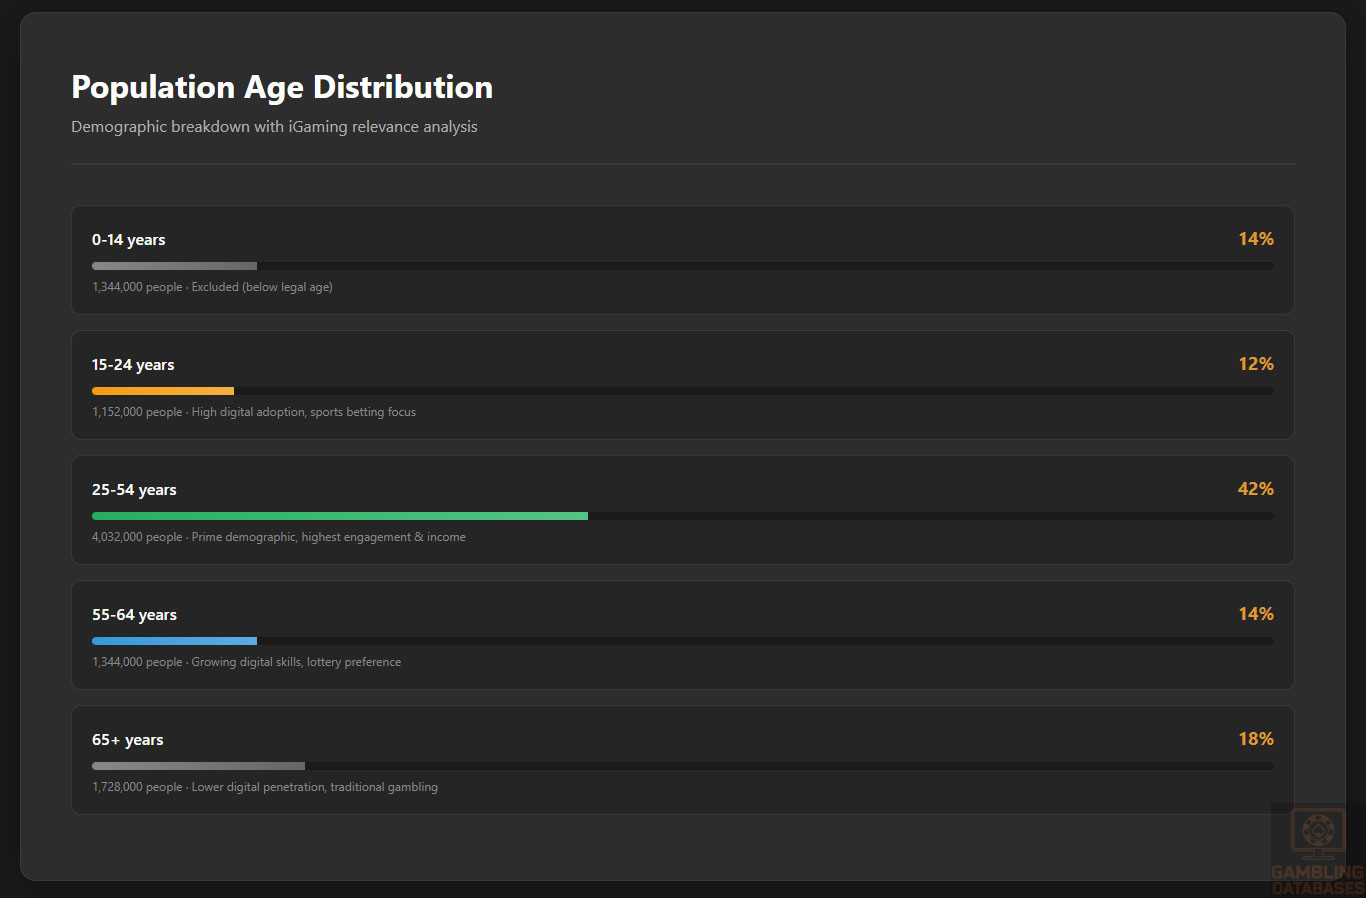Click the green 25-54 years progress bar

340,516
